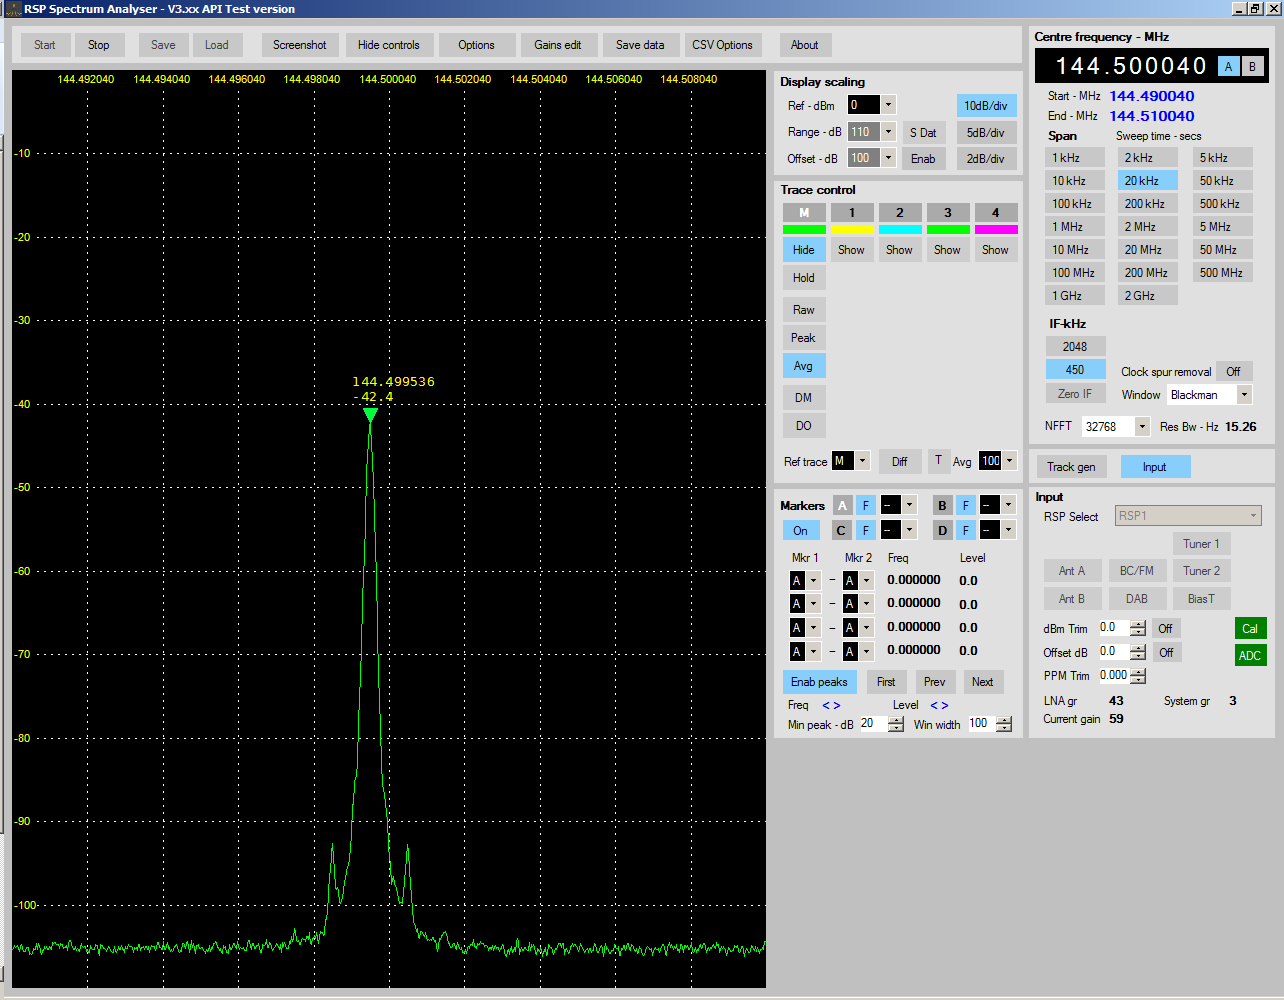Select trace 1 header

coord(852,213)
